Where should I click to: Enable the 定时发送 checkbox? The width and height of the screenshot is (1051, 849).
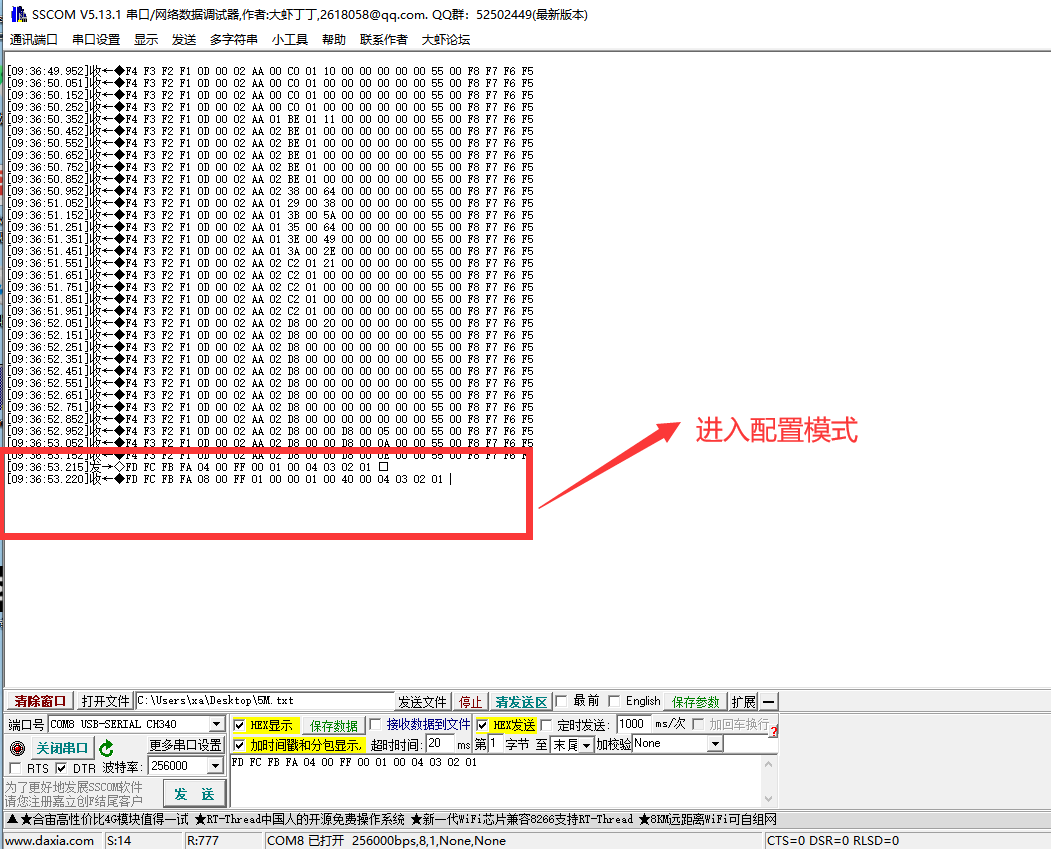pos(546,725)
